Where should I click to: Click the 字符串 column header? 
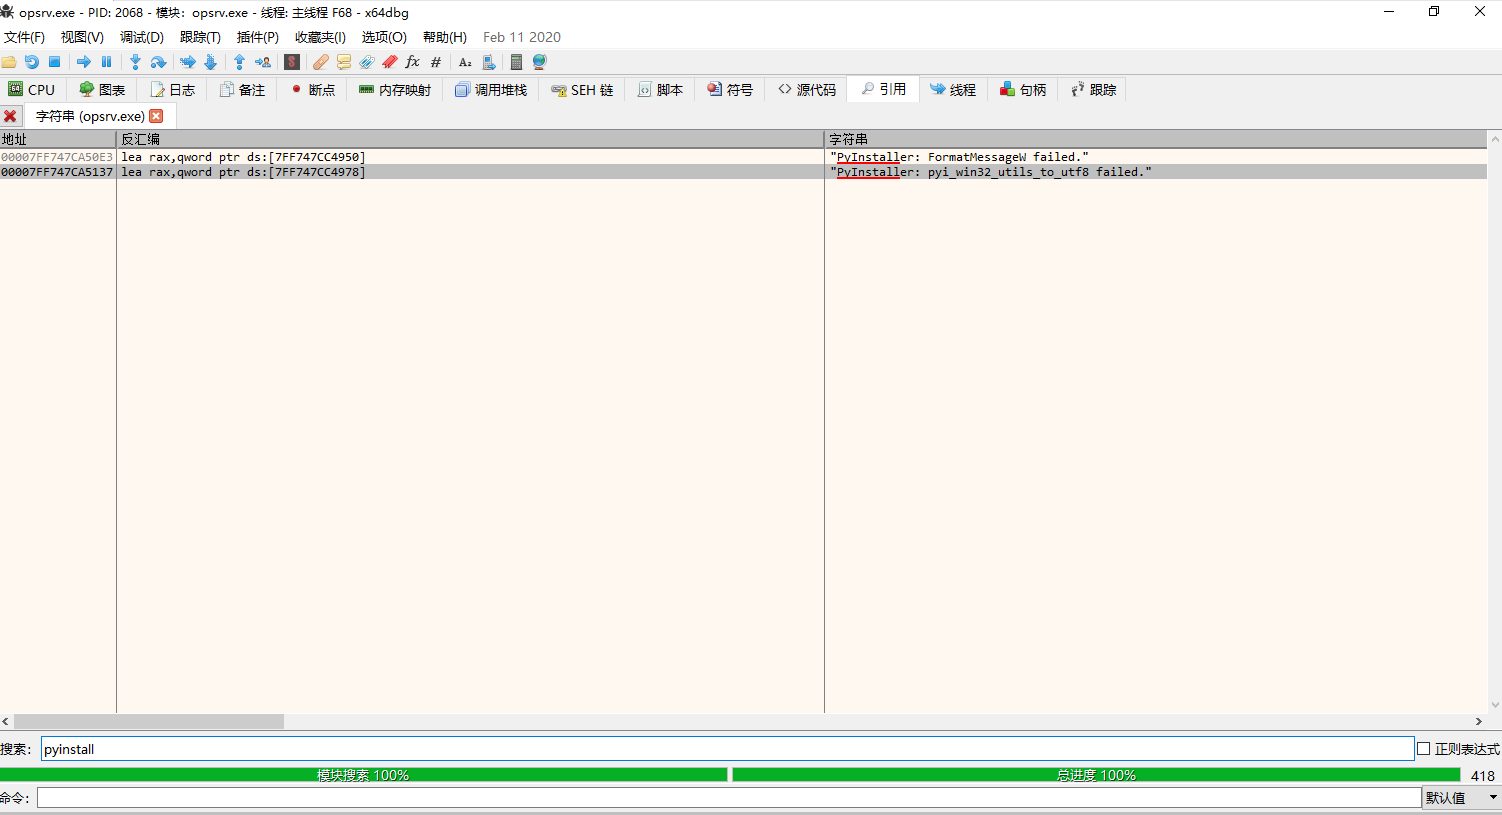coord(1157,139)
